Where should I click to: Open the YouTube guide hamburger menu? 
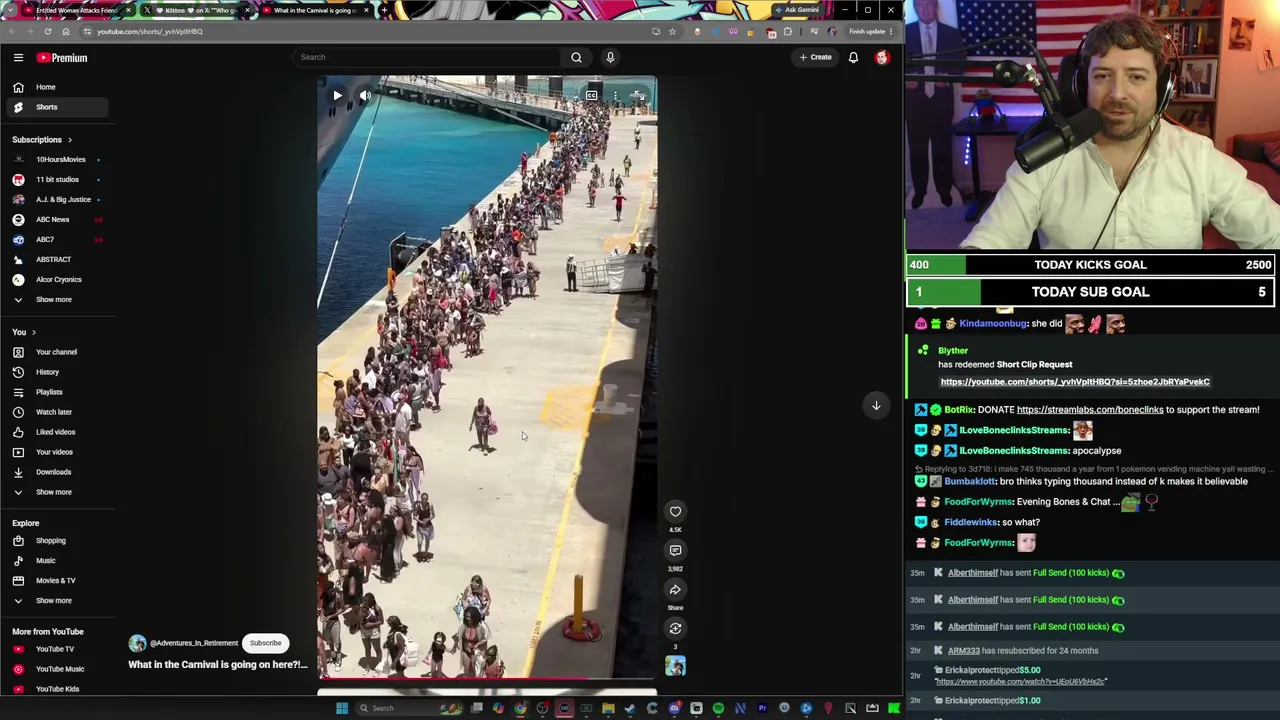pos(18,58)
